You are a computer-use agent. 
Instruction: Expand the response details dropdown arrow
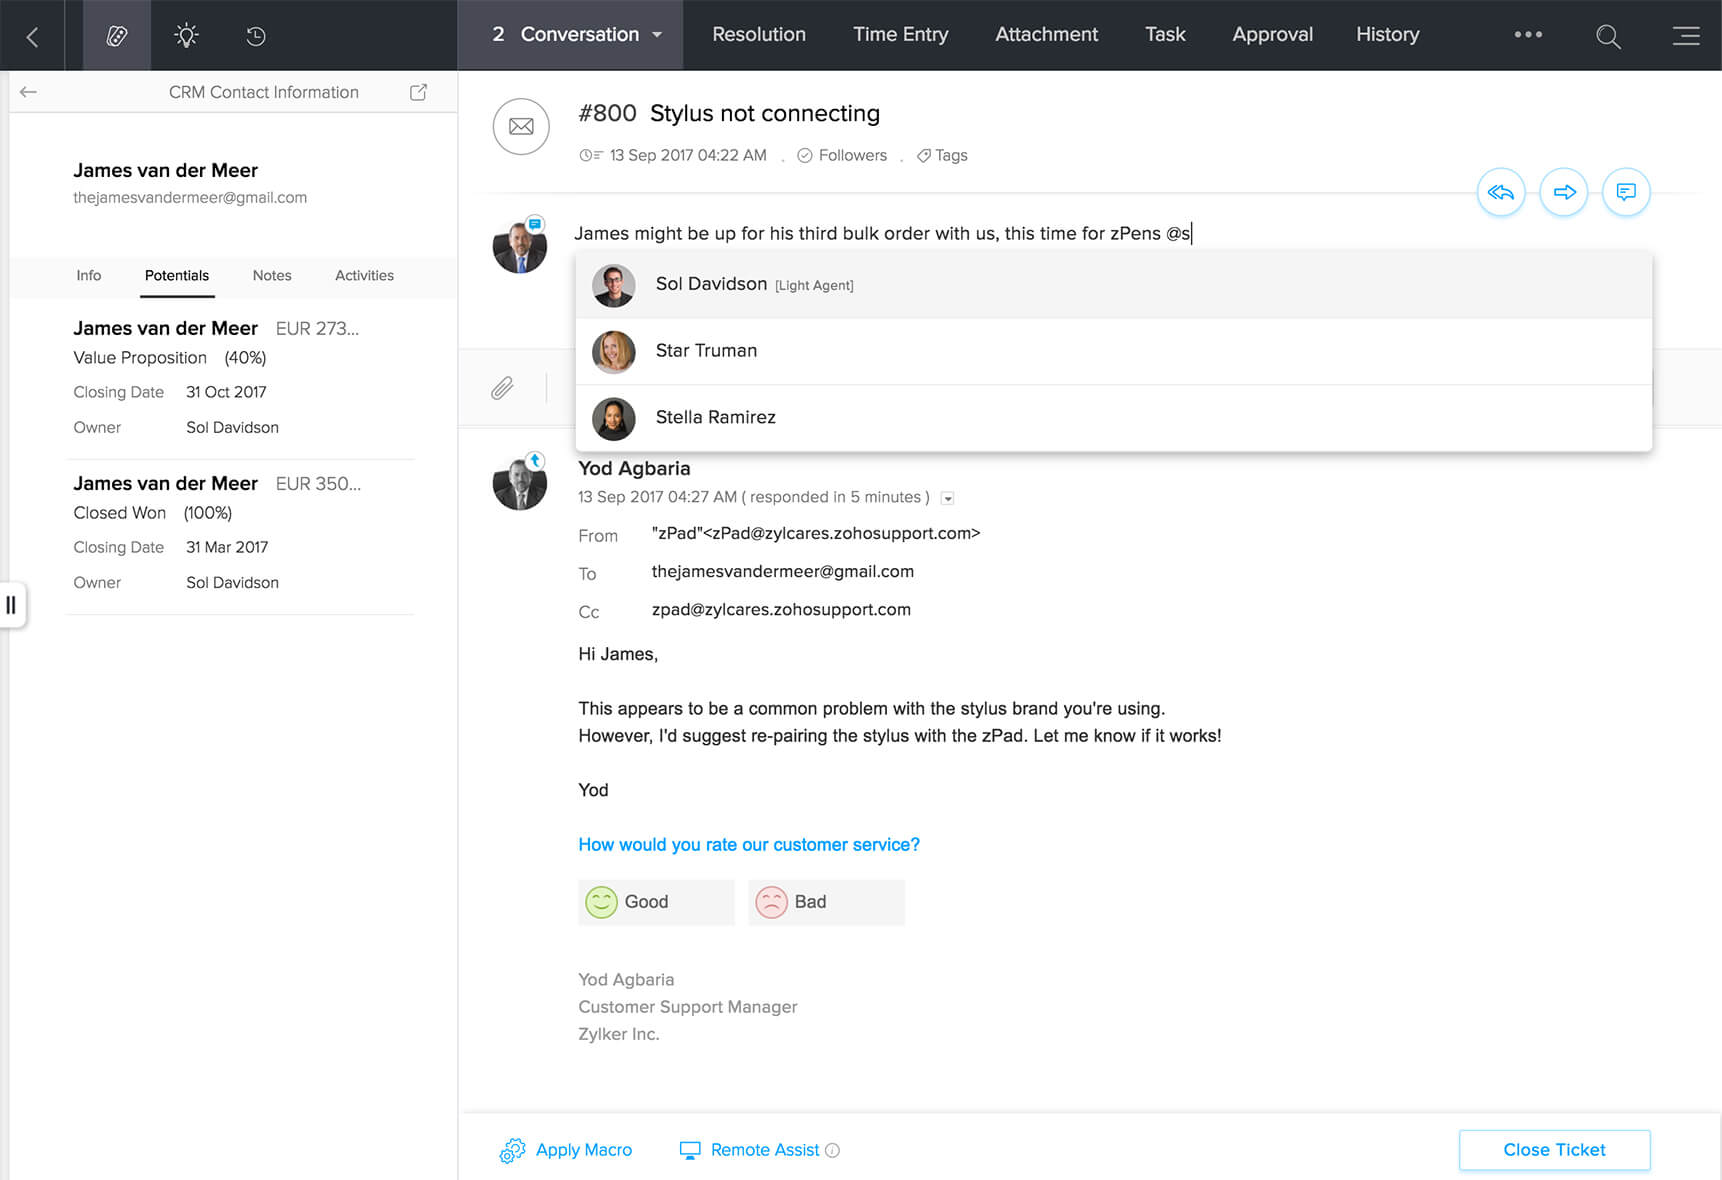click(948, 498)
